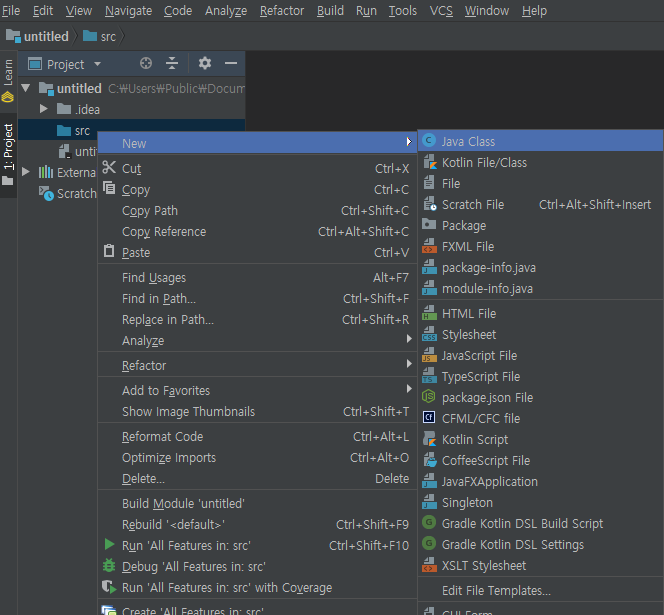Click the package.json Node icon
The image size is (664, 615).
point(429,396)
